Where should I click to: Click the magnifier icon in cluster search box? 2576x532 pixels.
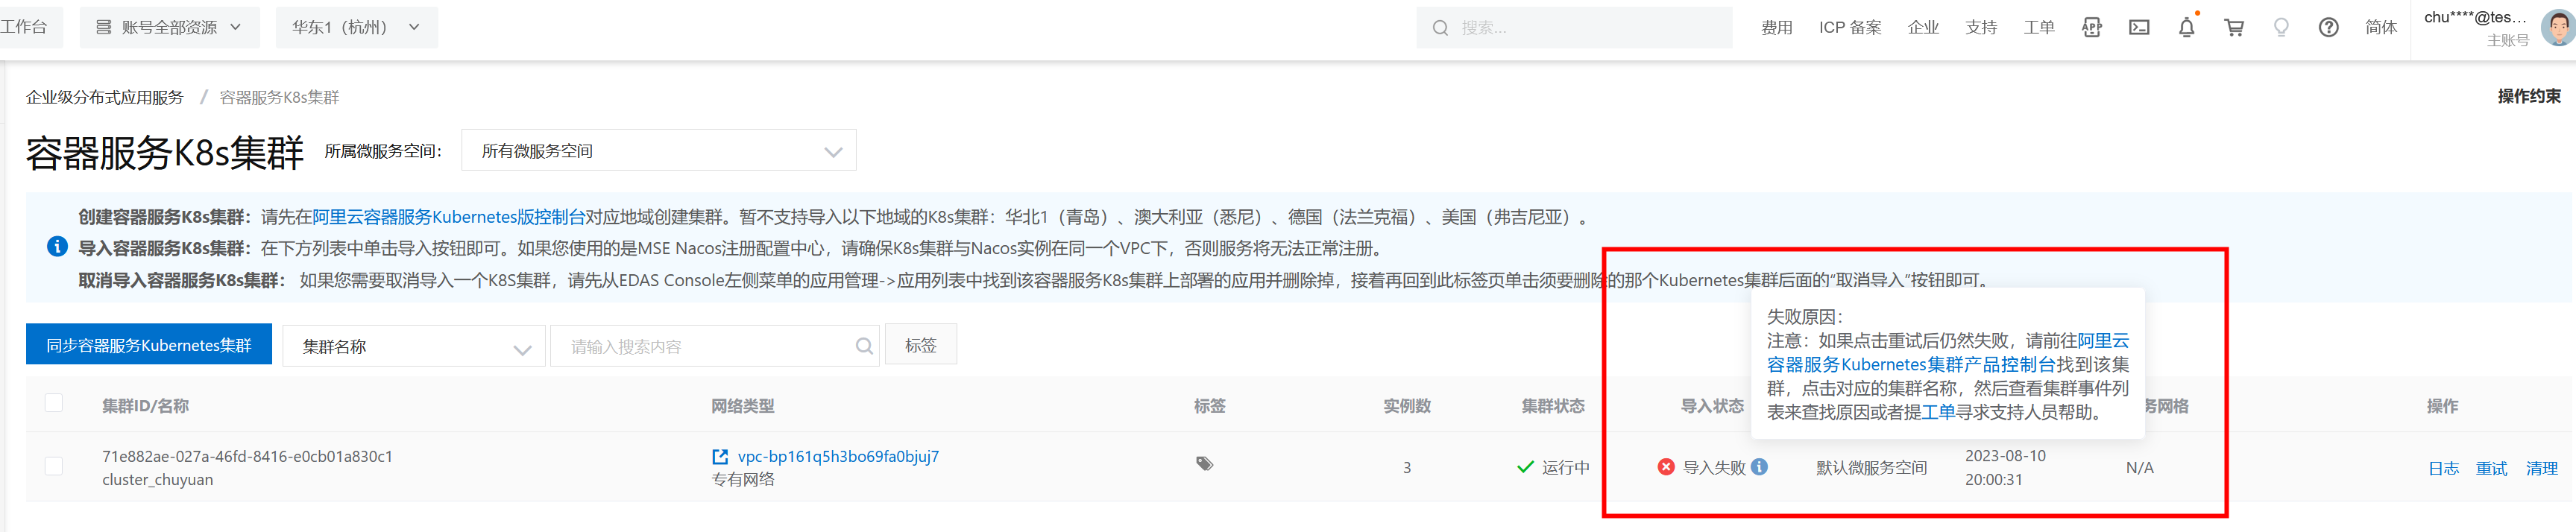864,346
